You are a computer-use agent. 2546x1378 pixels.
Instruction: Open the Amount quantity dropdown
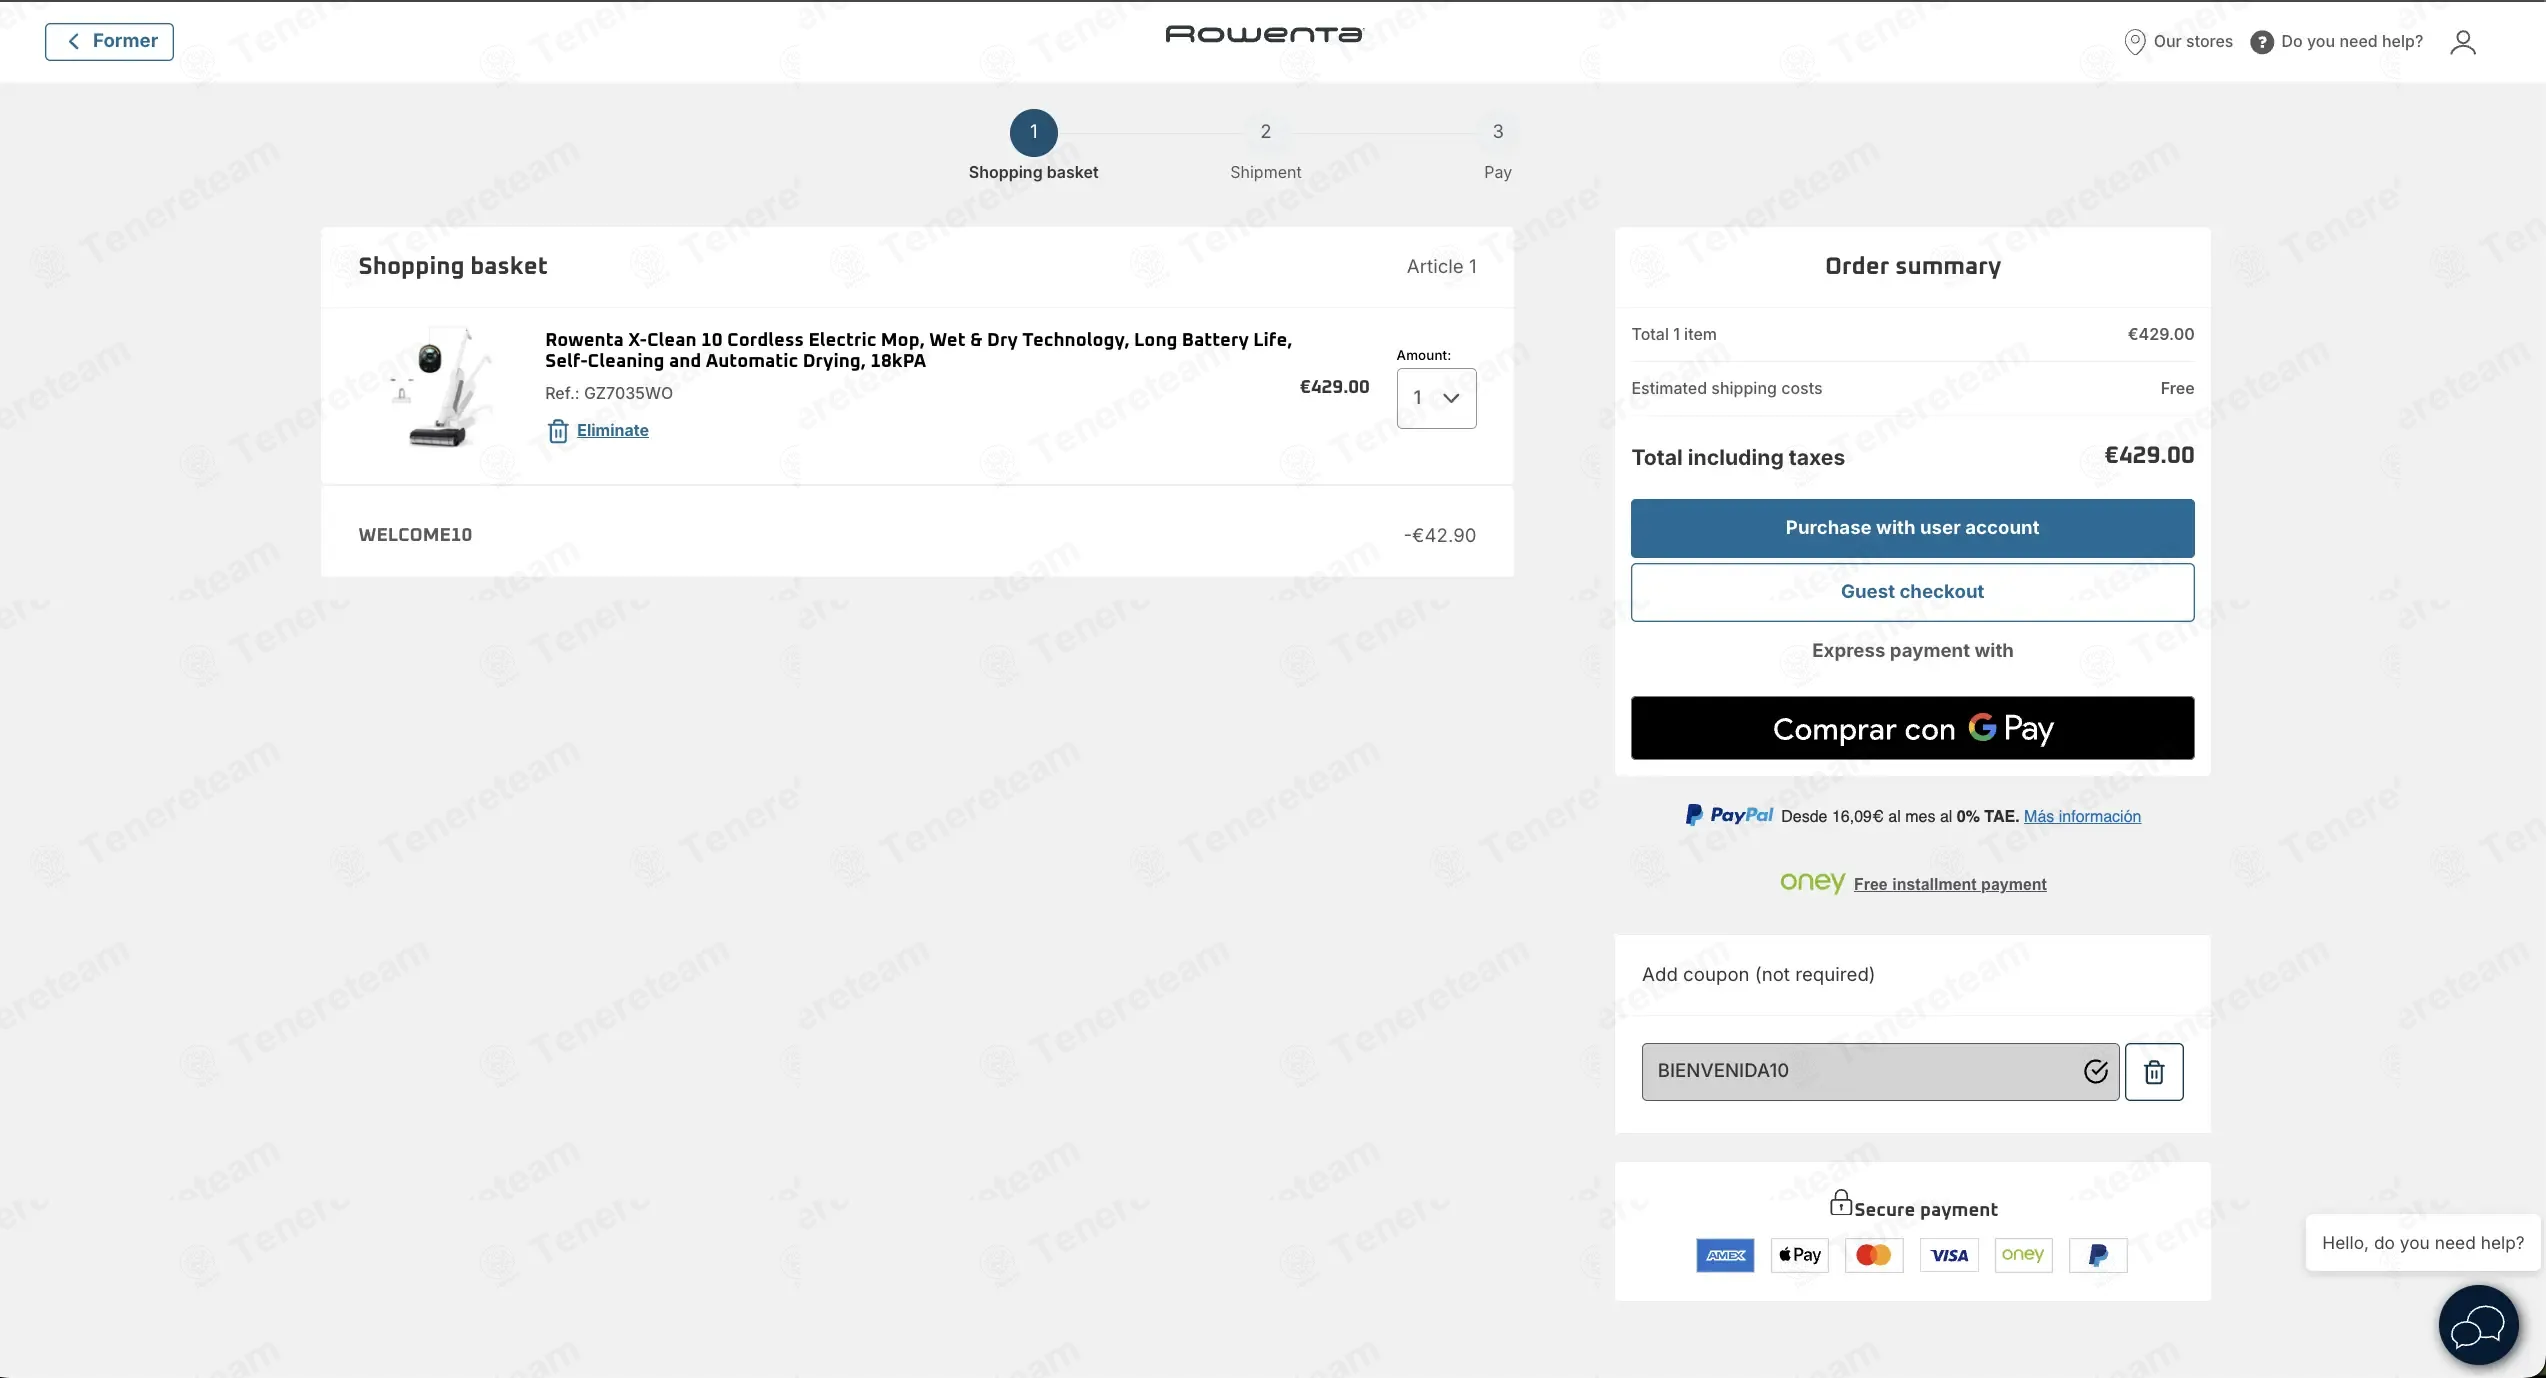(1436, 398)
